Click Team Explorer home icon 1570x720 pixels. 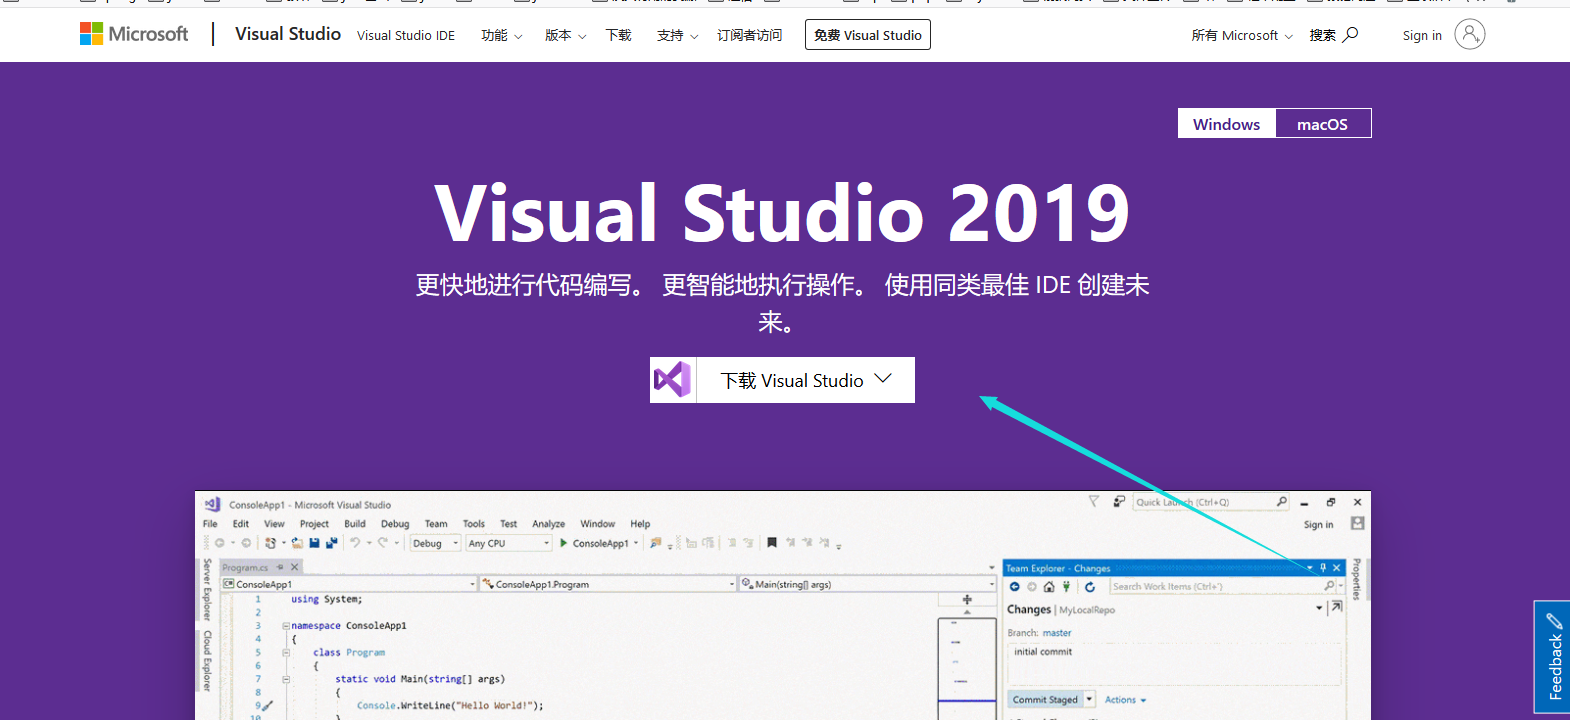[x=1049, y=587]
